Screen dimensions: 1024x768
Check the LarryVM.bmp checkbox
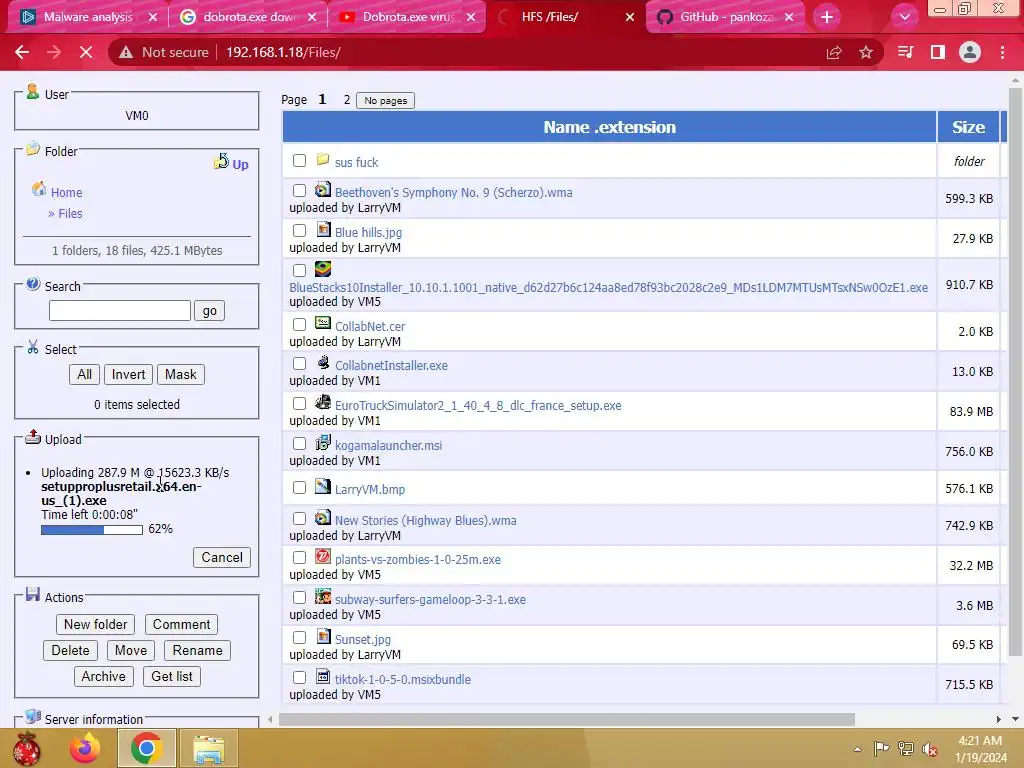[x=299, y=488]
